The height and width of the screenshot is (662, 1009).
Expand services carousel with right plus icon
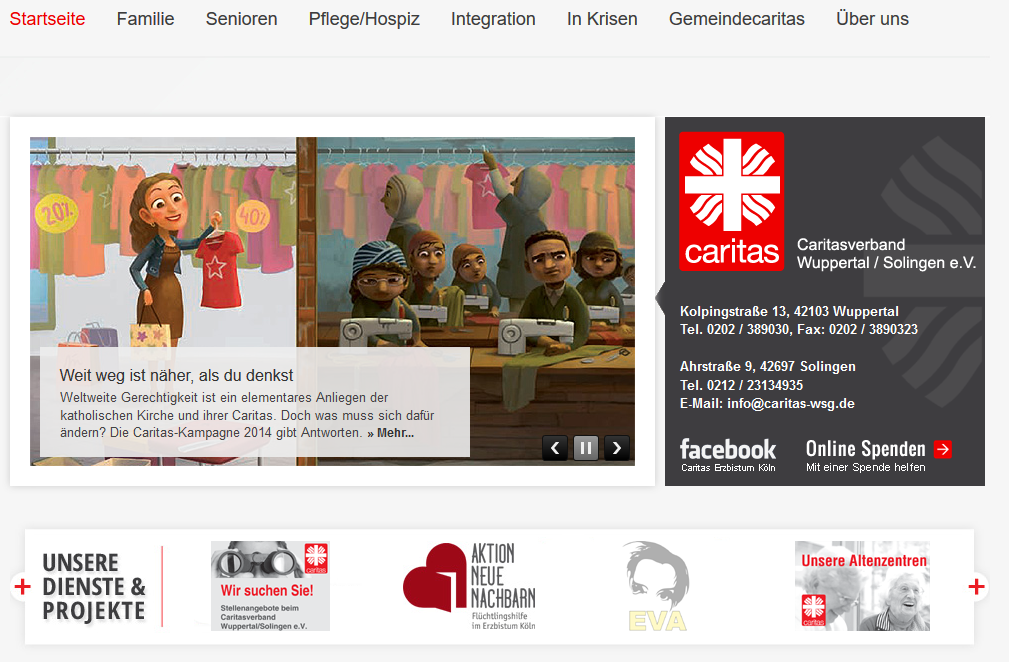tap(976, 586)
